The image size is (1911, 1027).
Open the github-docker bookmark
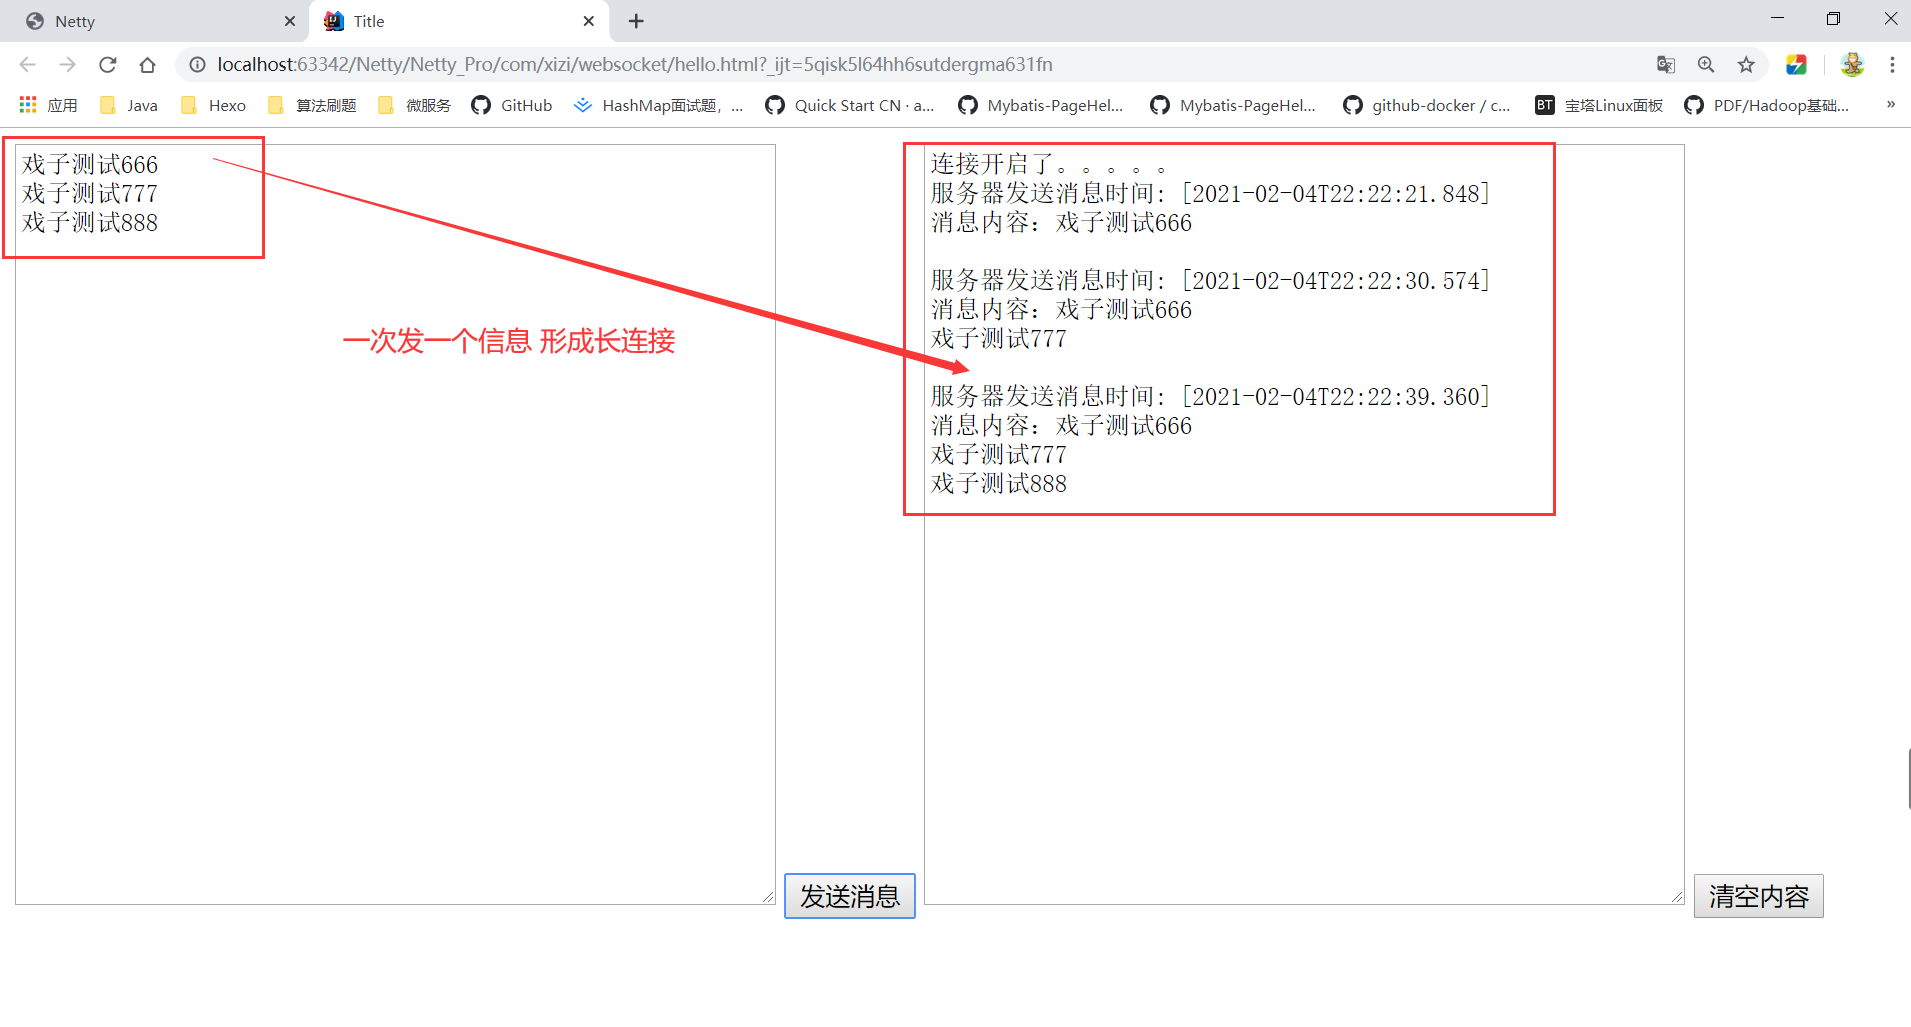click(x=1427, y=105)
